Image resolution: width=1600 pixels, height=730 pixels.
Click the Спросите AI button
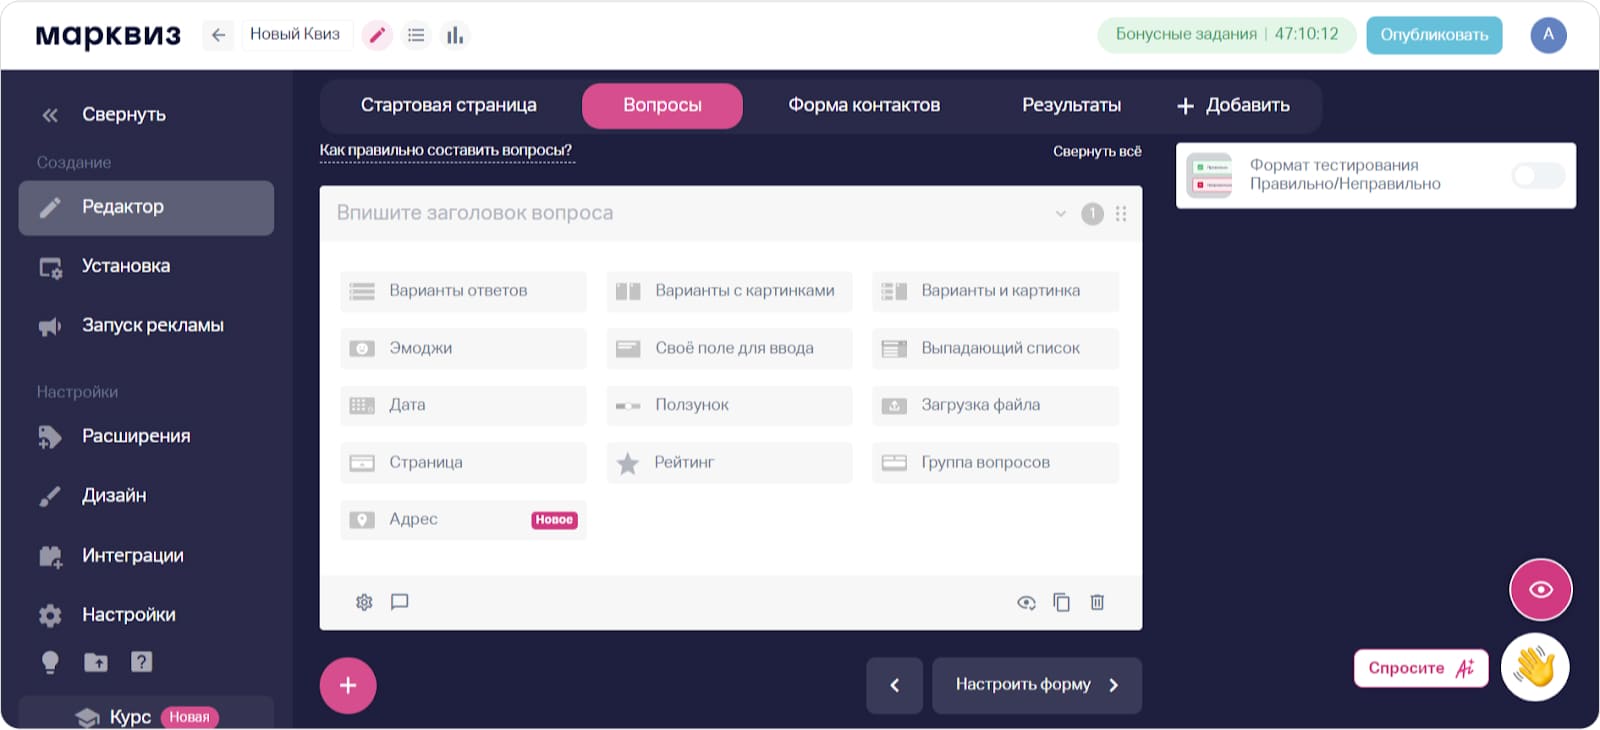[1421, 668]
